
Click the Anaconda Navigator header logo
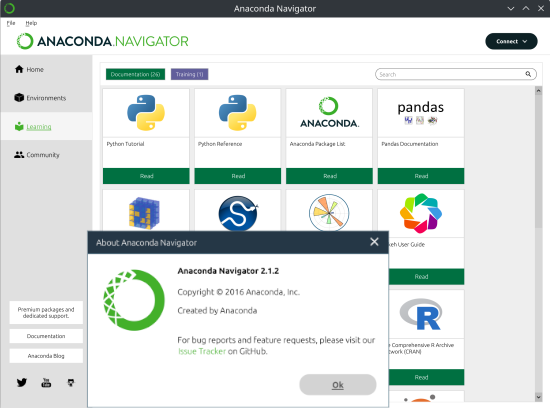[x=102, y=41]
